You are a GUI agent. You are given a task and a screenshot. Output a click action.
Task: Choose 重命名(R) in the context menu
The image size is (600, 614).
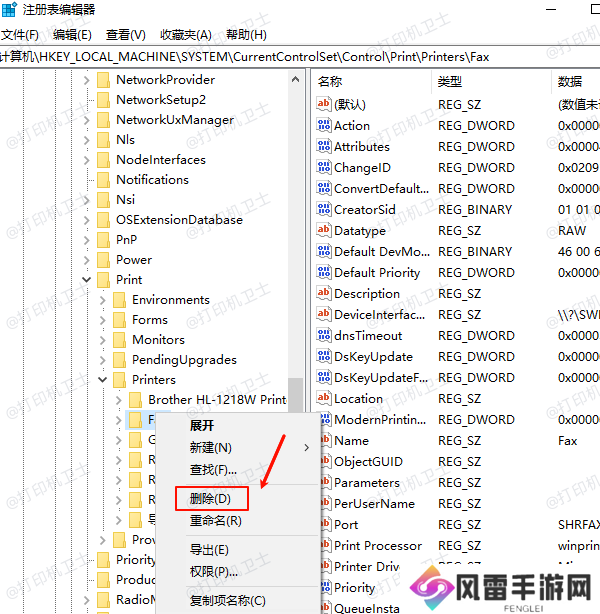pyautogui.click(x=215, y=521)
